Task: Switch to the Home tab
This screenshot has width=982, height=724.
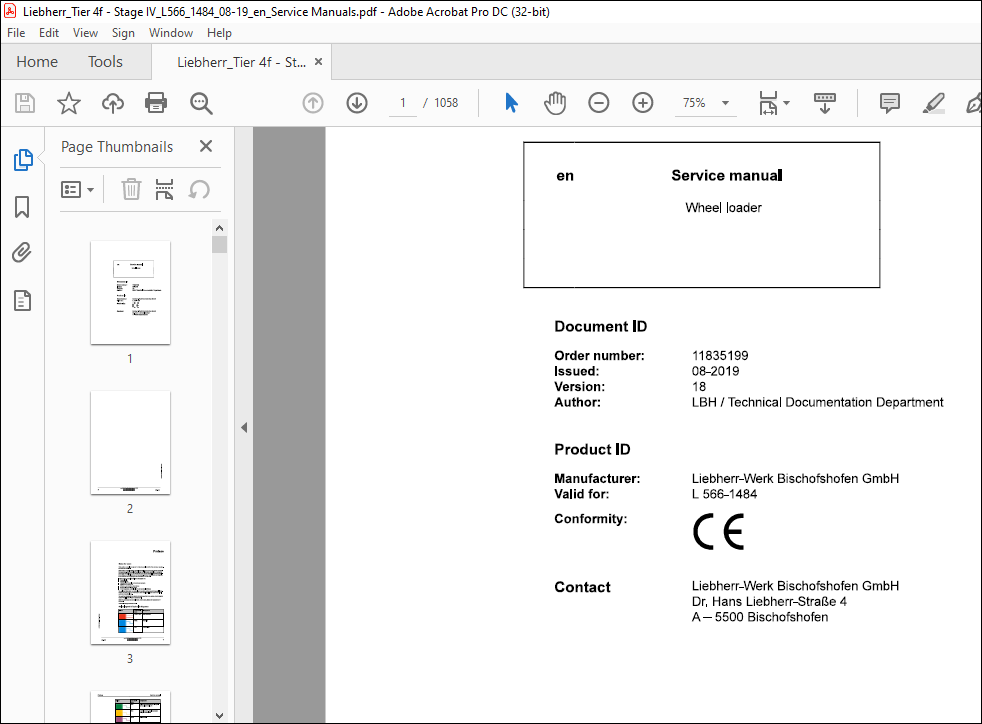Action: point(37,61)
